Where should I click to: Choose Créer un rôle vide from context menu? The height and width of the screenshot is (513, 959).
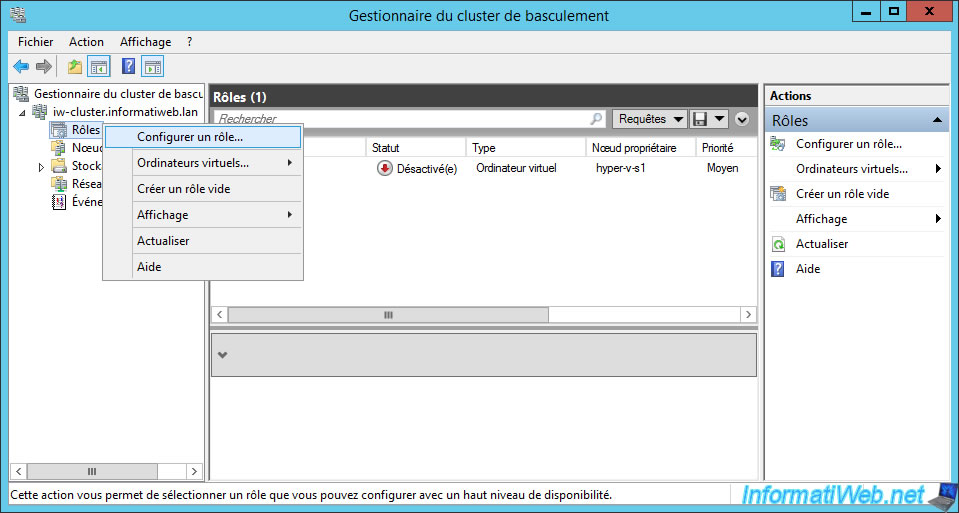click(x=184, y=189)
